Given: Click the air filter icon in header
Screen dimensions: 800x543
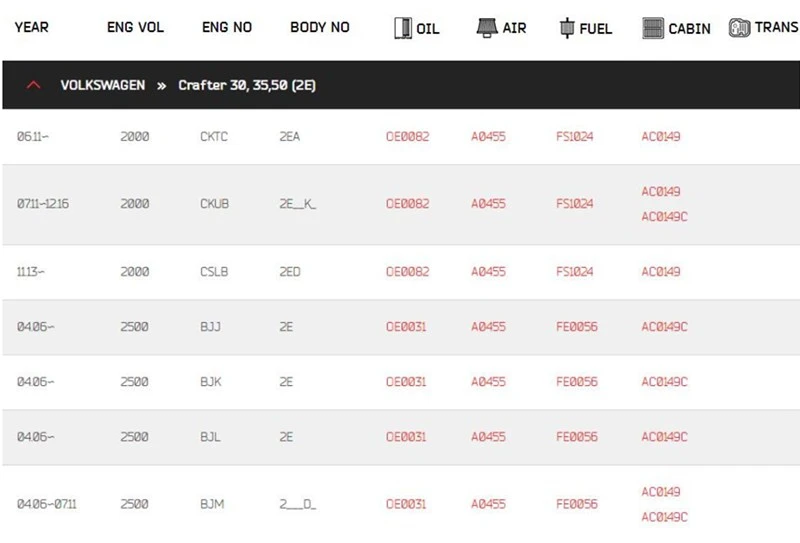Looking at the screenshot, I should tap(487, 28).
